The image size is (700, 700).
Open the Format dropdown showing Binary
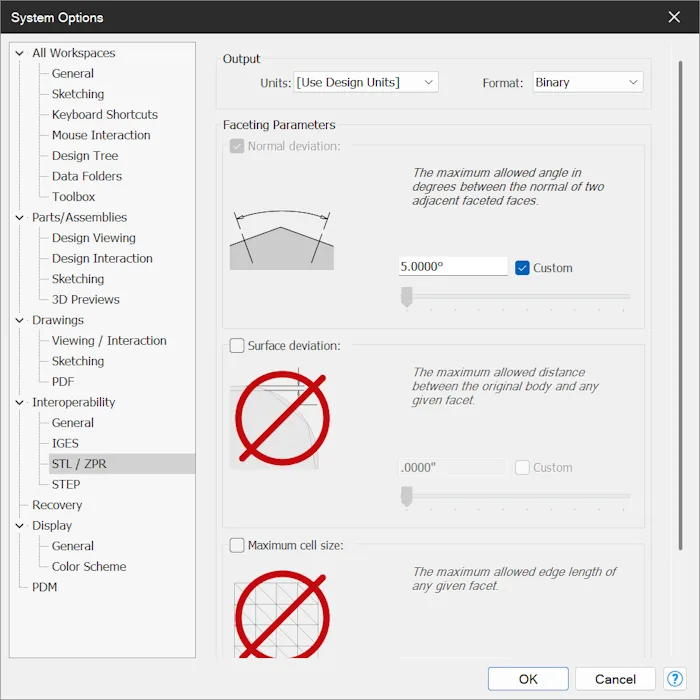[x=588, y=82]
